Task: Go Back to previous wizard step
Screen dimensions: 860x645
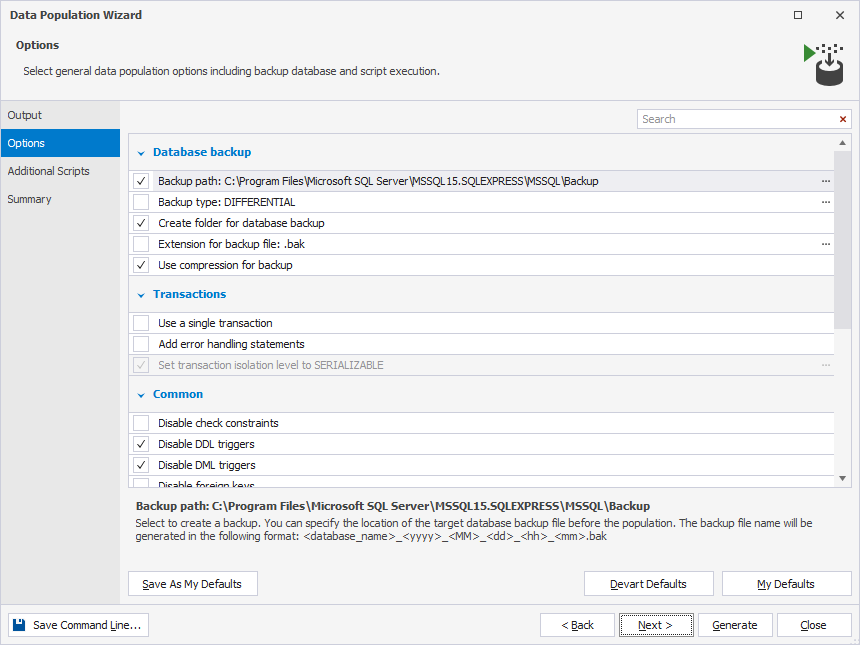Action: (x=577, y=625)
